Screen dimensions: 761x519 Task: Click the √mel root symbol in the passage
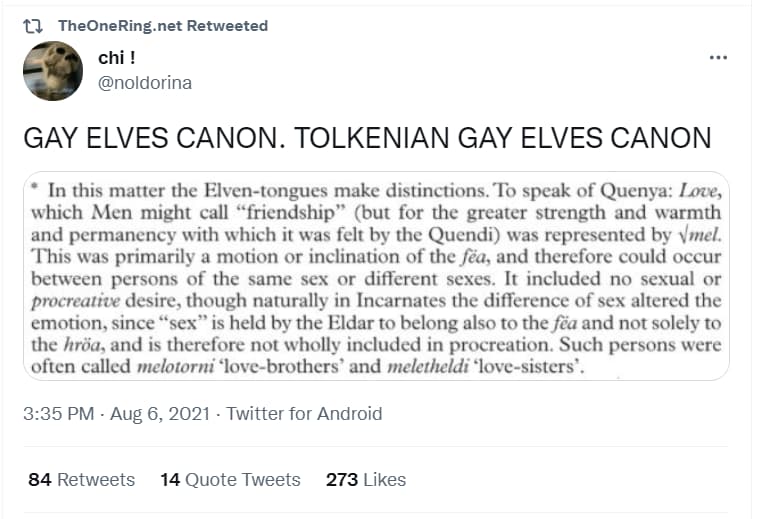click(x=699, y=235)
